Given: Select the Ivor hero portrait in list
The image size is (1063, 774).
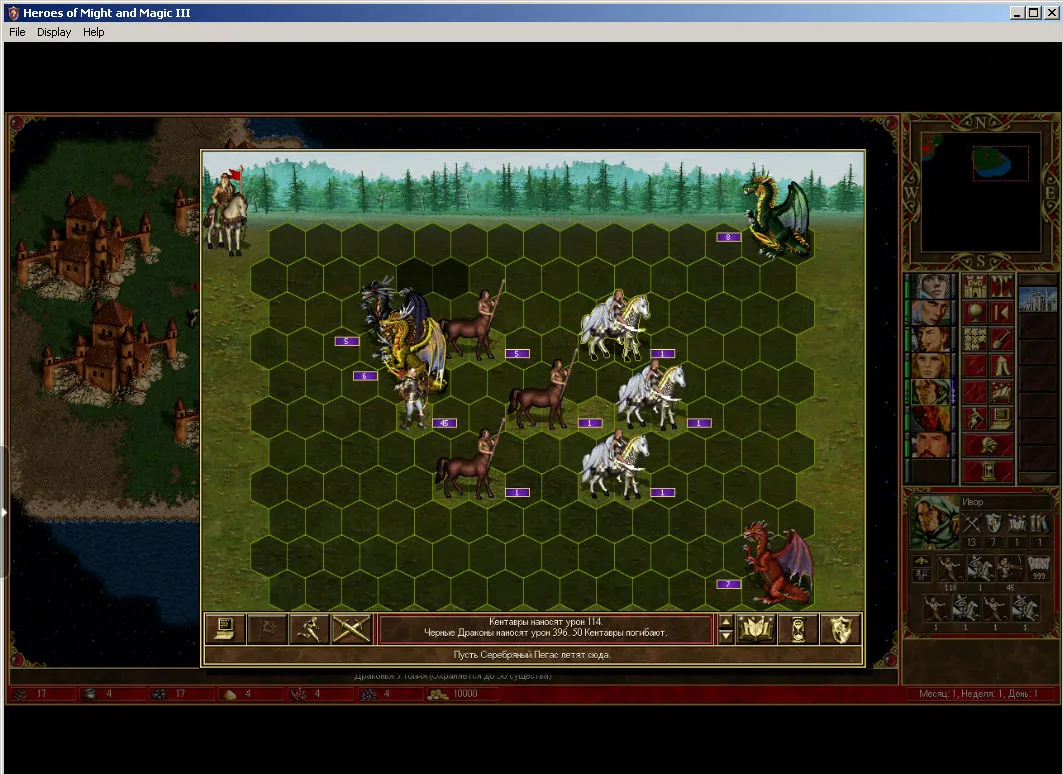Looking at the screenshot, I should coord(931,392).
